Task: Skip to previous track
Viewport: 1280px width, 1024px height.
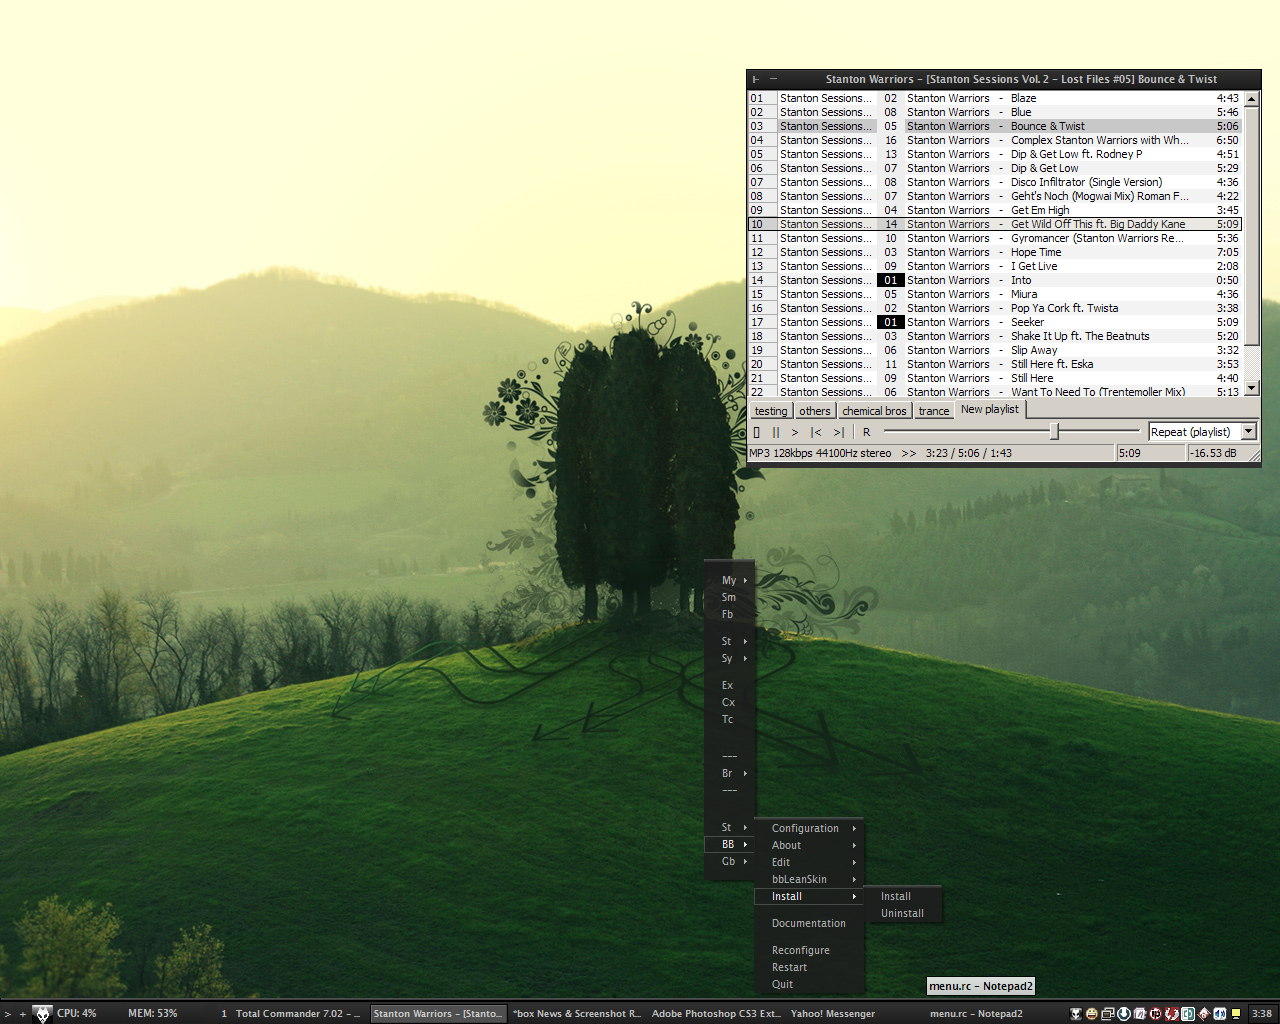Action: [x=815, y=432]
